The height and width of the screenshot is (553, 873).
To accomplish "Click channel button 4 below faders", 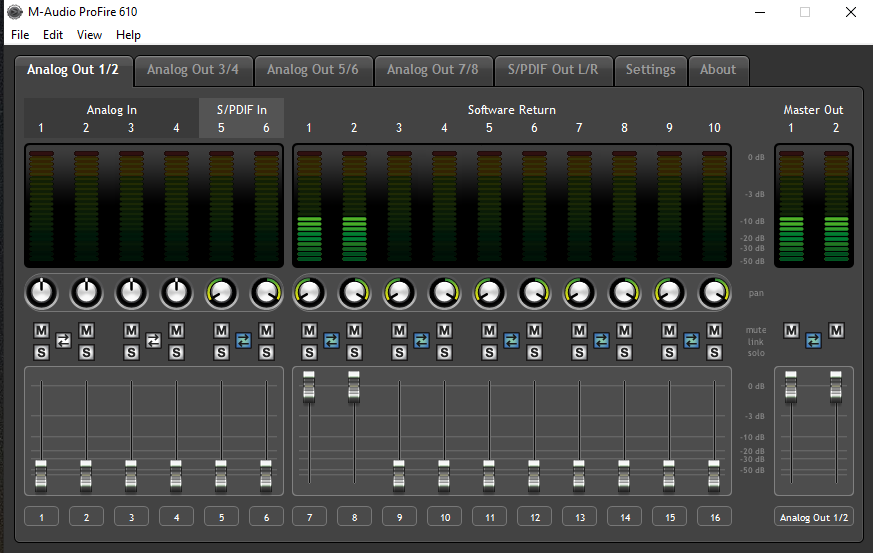I will coord(176,517).
